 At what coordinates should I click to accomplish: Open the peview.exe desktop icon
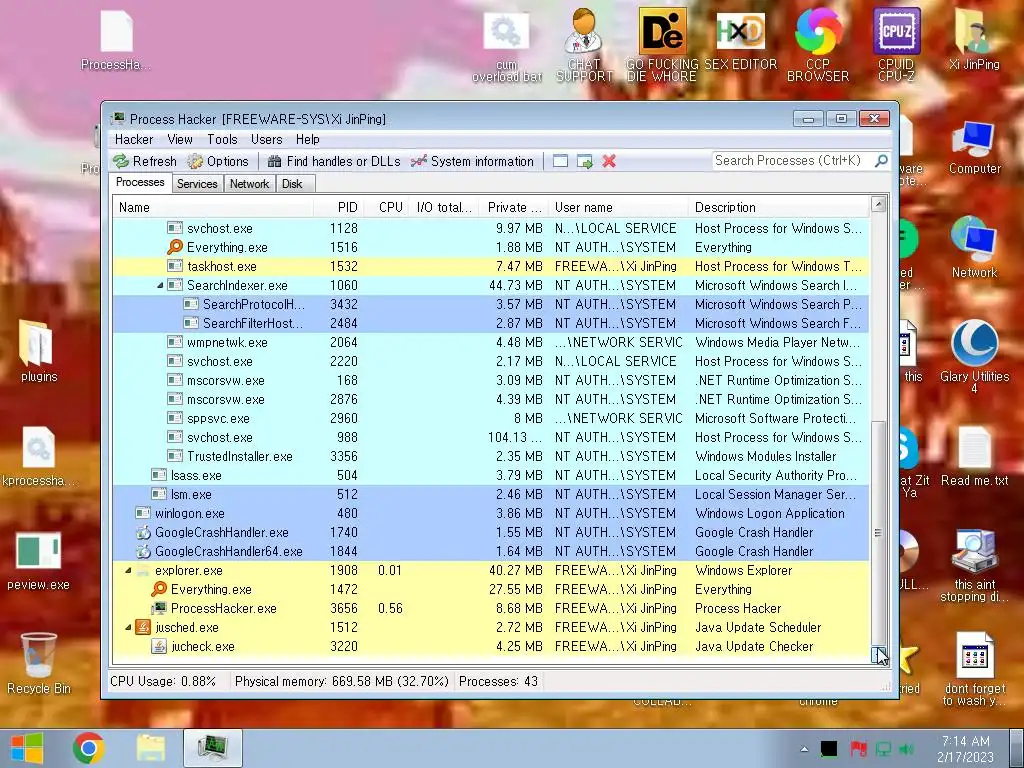coord(39,560)
